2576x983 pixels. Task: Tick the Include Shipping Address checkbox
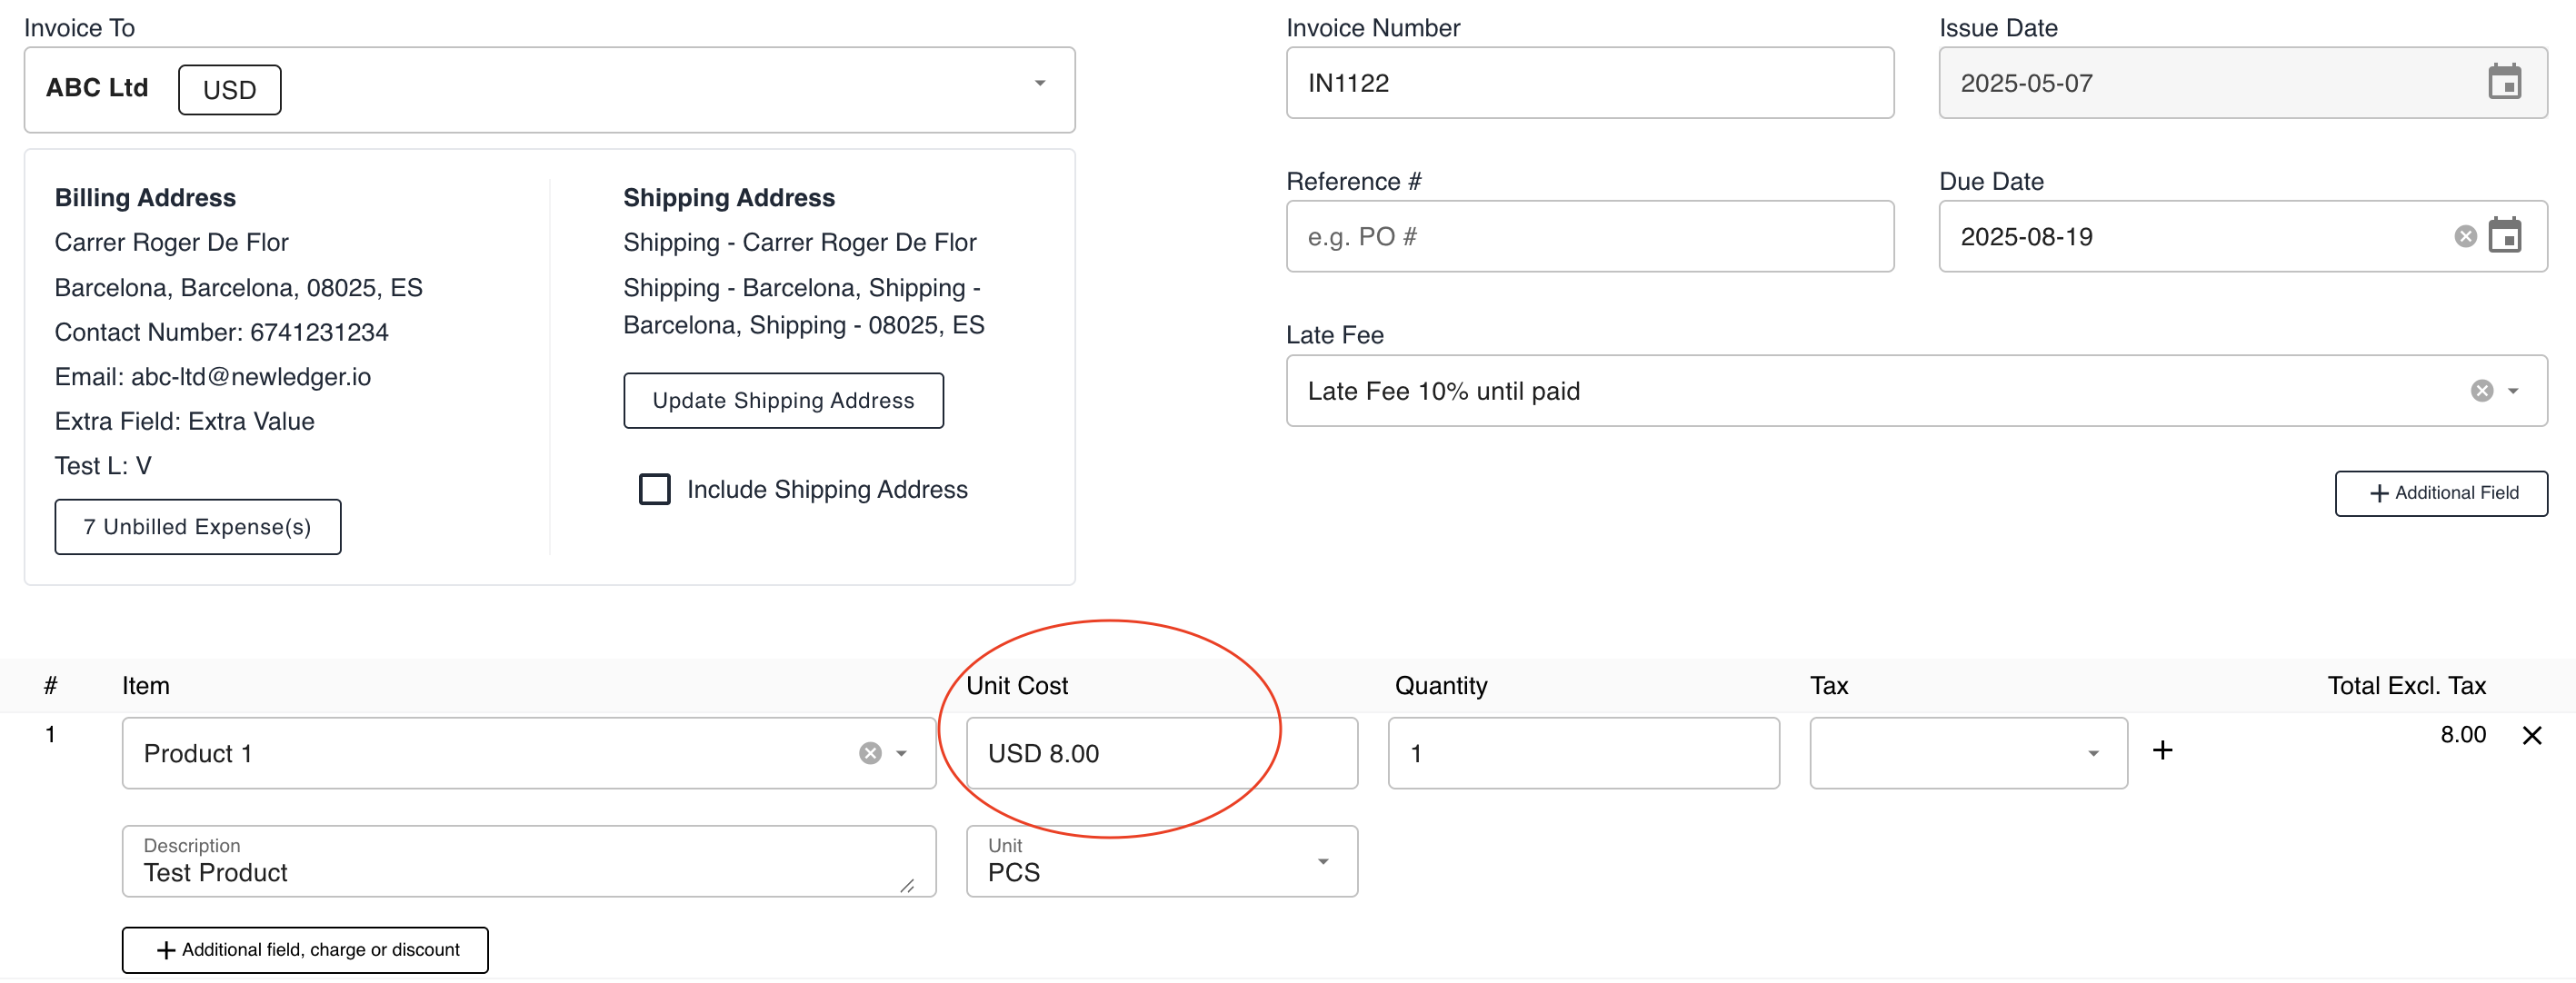655,489
